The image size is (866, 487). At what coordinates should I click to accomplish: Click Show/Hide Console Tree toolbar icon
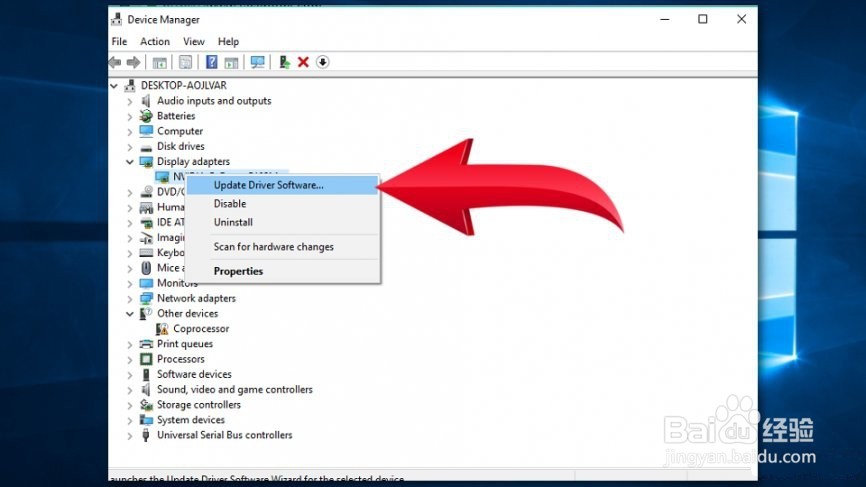click(x=160, y=62)
